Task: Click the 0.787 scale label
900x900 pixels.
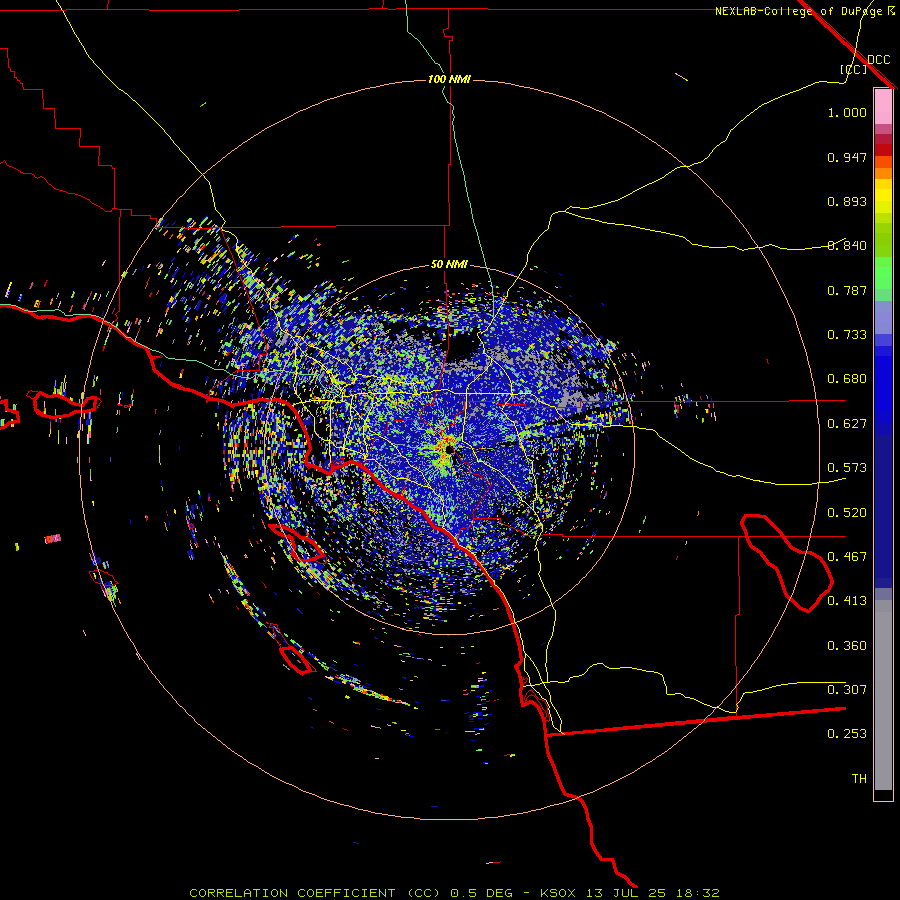Action: point(847,290)
